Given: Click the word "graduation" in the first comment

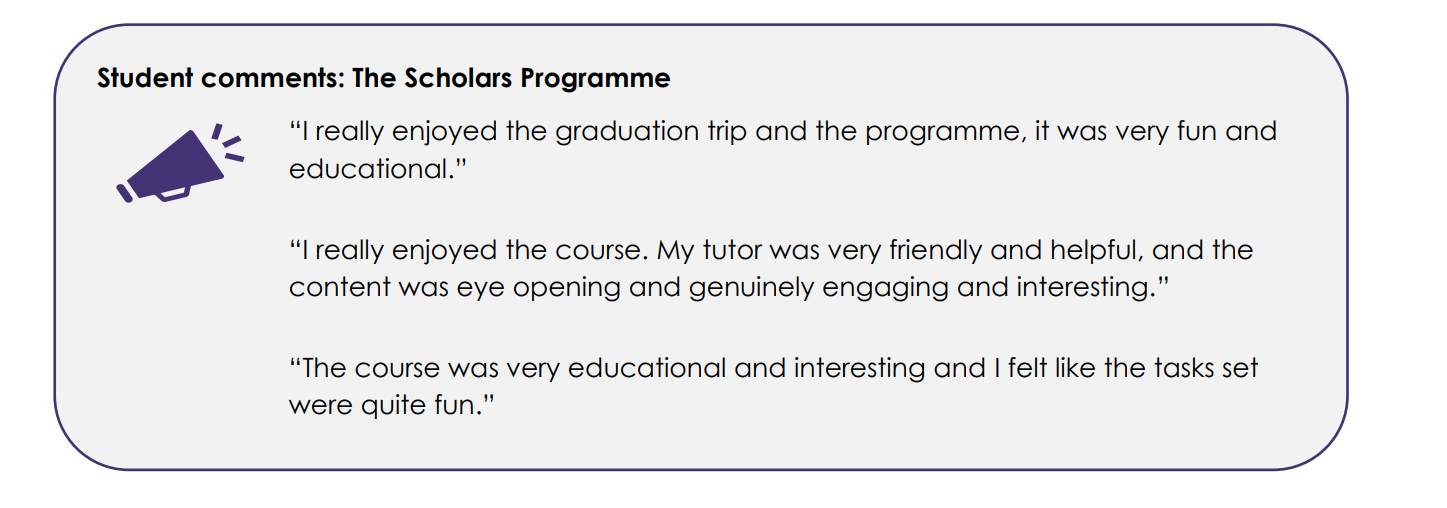Looking at the screenshot, I should tap(625, 132).
